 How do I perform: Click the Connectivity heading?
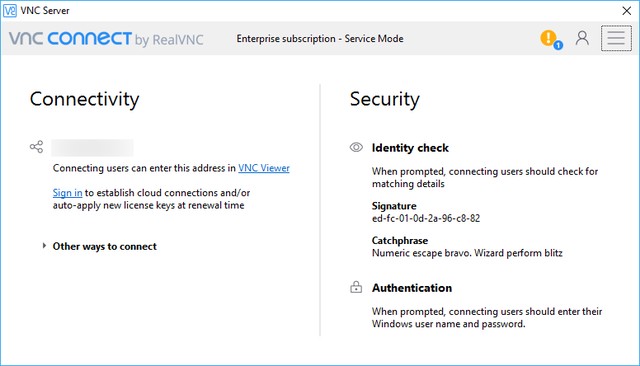(x=84, y=99)
